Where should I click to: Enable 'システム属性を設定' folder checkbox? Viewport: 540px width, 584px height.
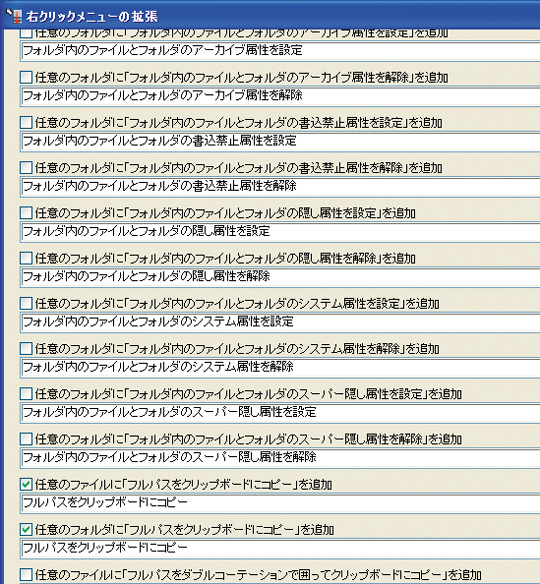click(x=26, y=304)
